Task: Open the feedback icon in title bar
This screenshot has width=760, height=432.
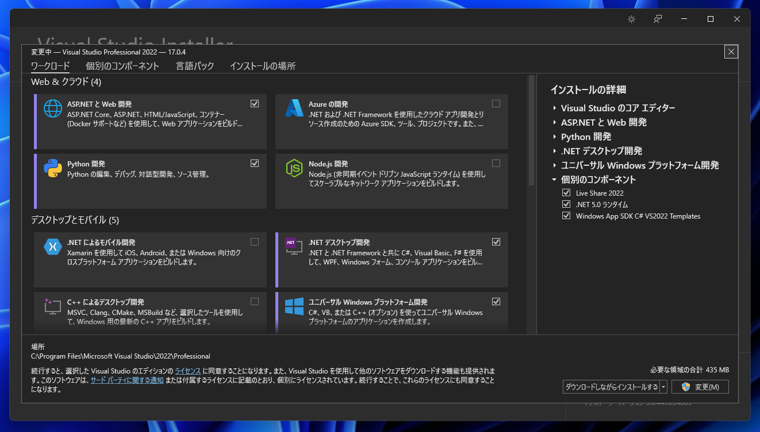Action: [x=658, y=19]
